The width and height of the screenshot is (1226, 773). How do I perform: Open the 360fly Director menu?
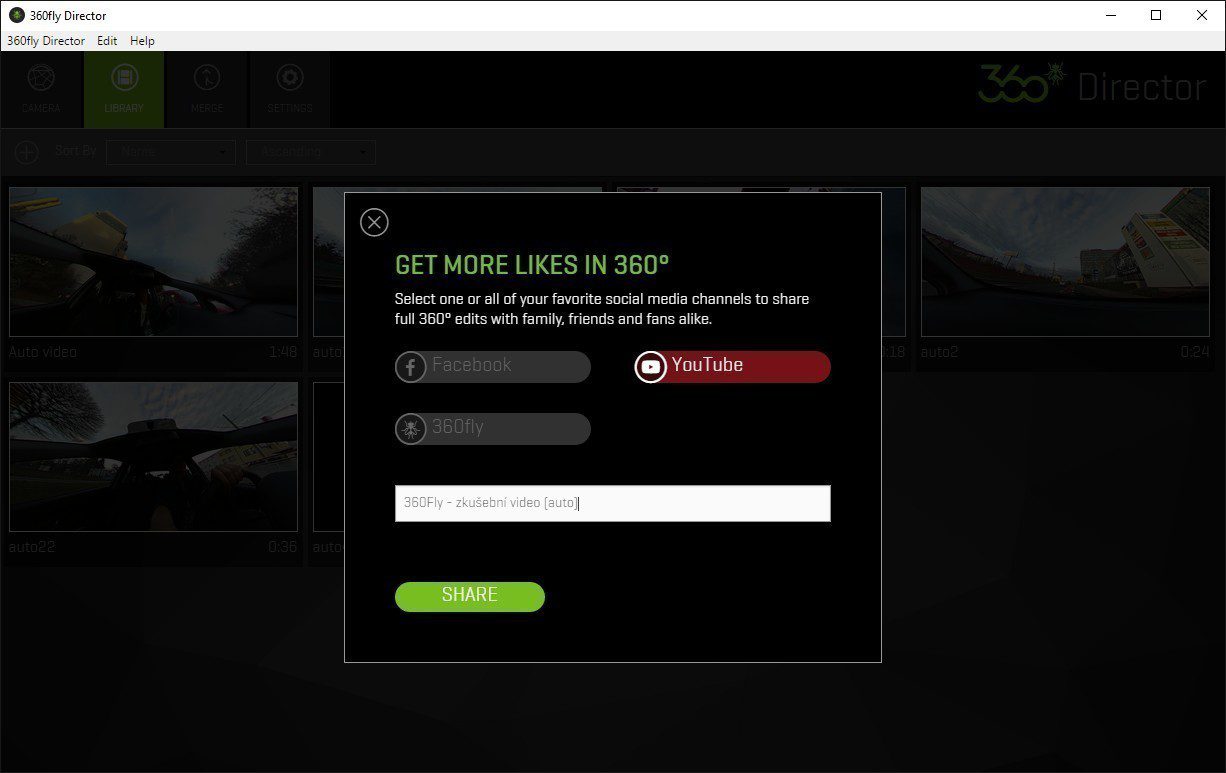click(x=46, y=41)
